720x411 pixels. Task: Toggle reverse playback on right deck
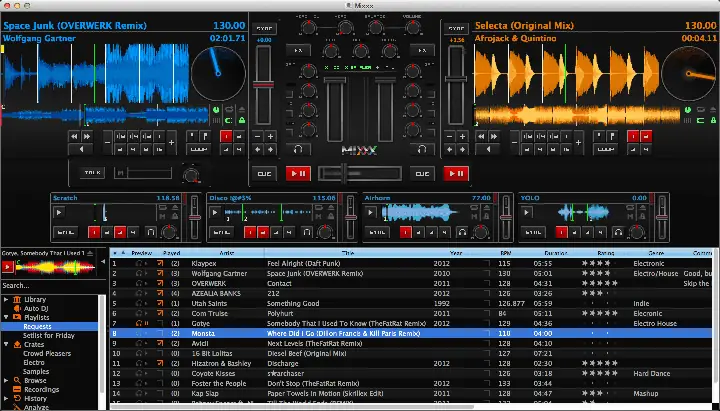coord(488,149)
